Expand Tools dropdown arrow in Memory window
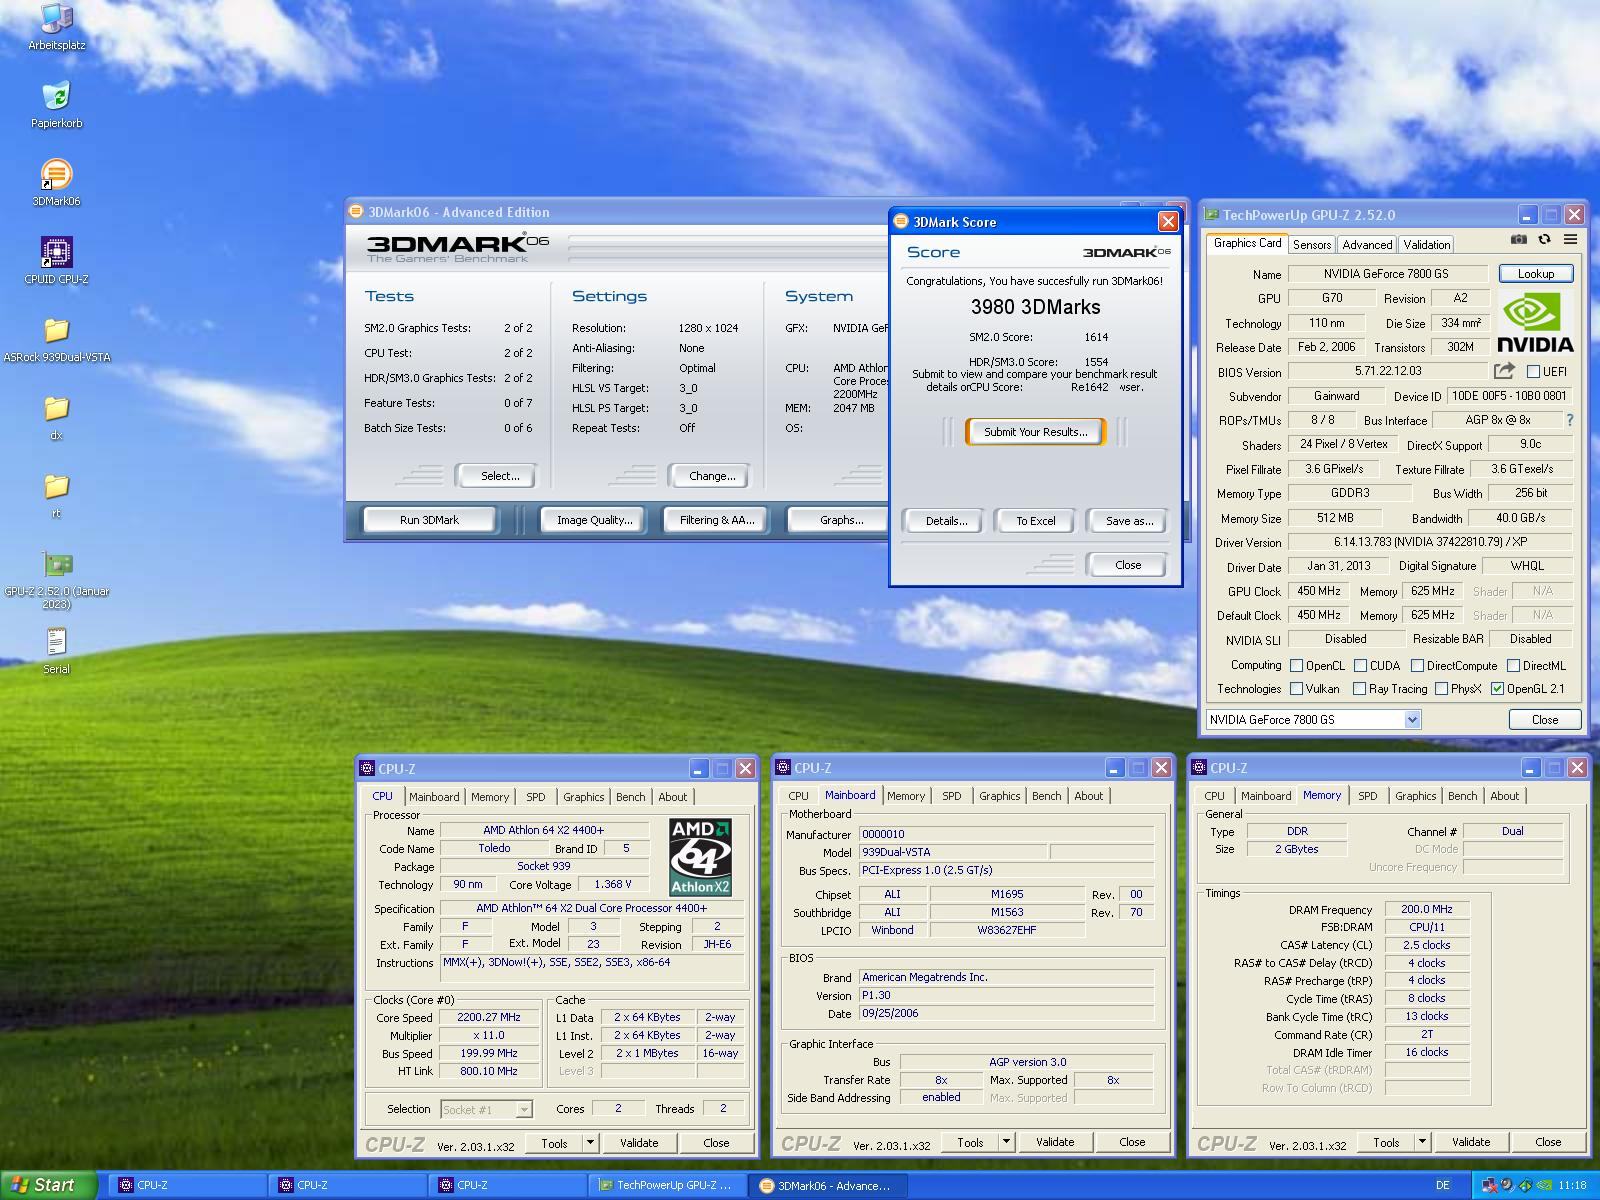 [x=1422, y=1142]
